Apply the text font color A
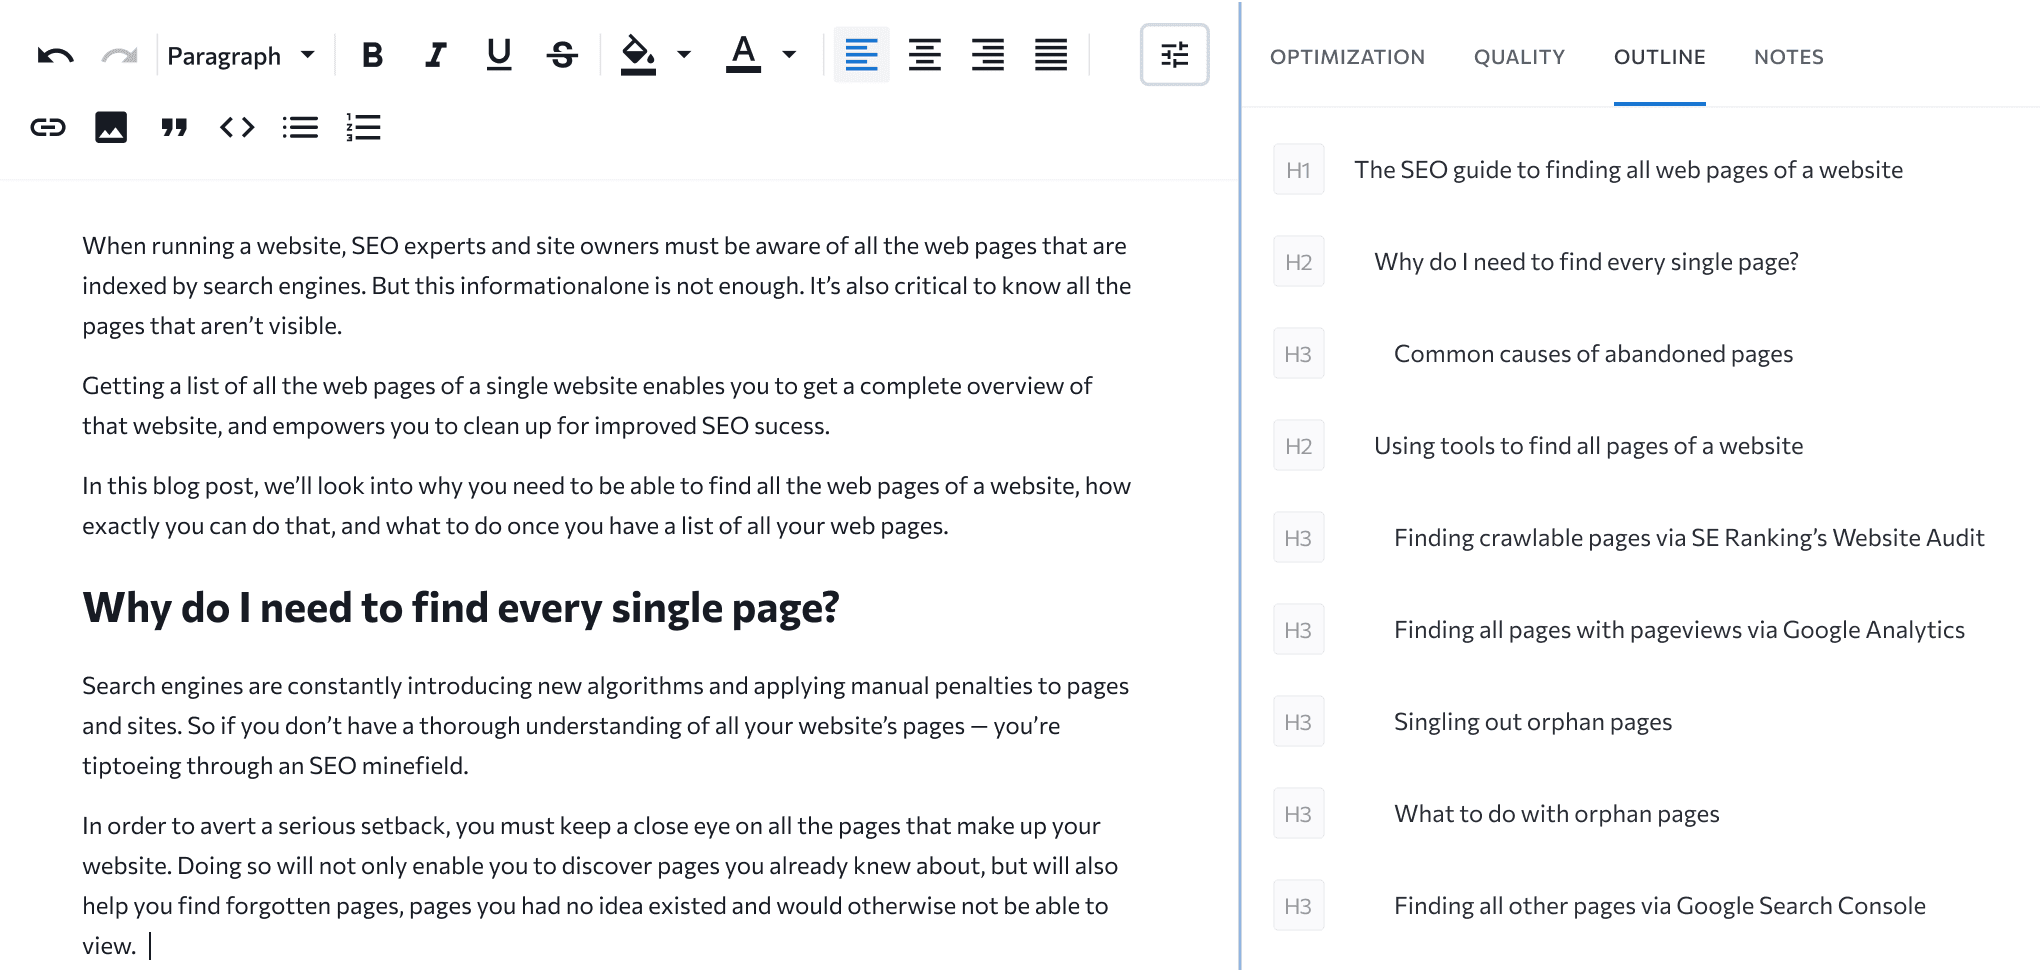This screenshot has height=970, width=2040. (x=743, y=55)
